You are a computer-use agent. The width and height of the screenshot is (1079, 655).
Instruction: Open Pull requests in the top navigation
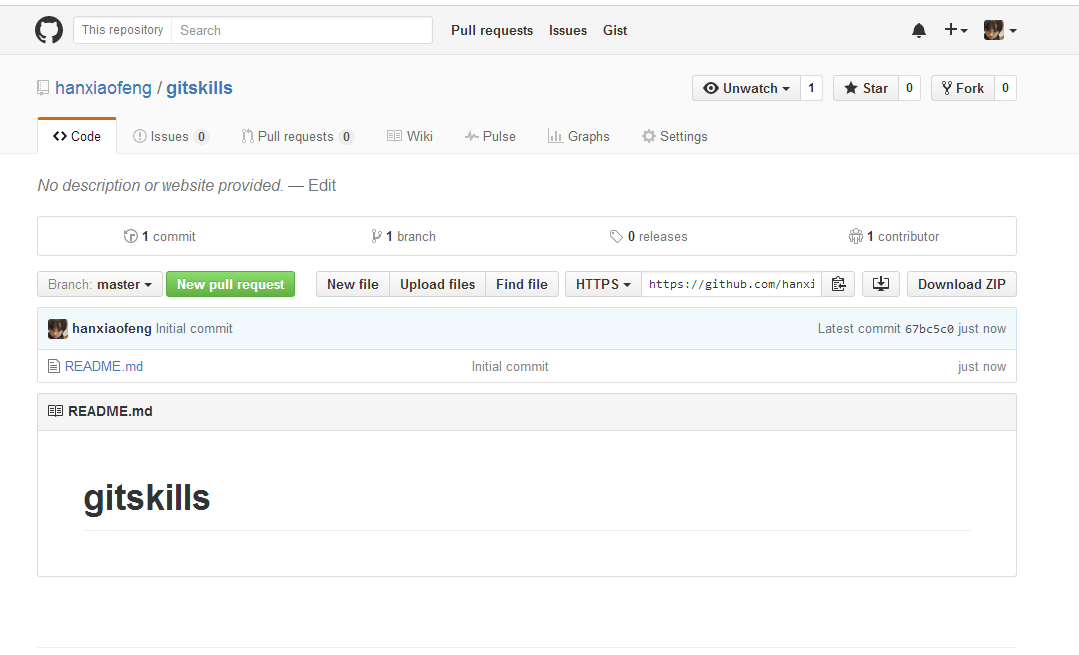(492, 30)
